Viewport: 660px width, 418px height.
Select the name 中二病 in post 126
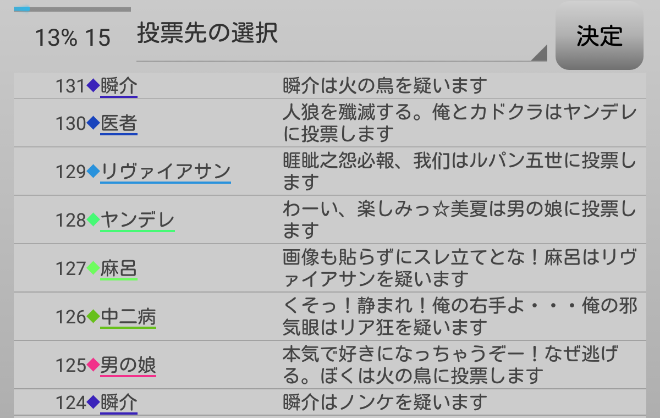pos(128,317)
